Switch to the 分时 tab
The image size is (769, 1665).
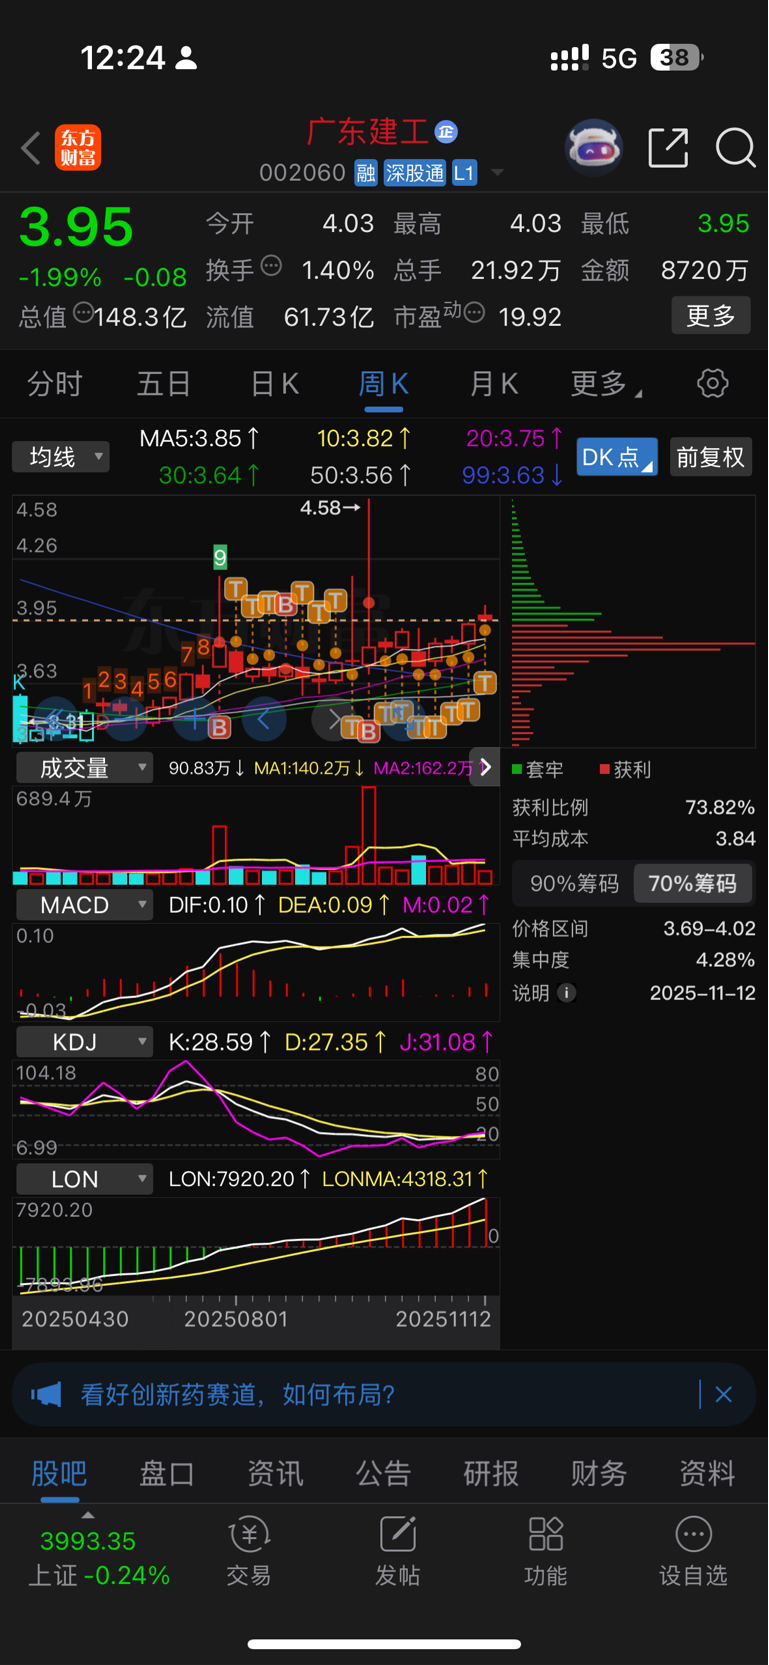(54, 384)
